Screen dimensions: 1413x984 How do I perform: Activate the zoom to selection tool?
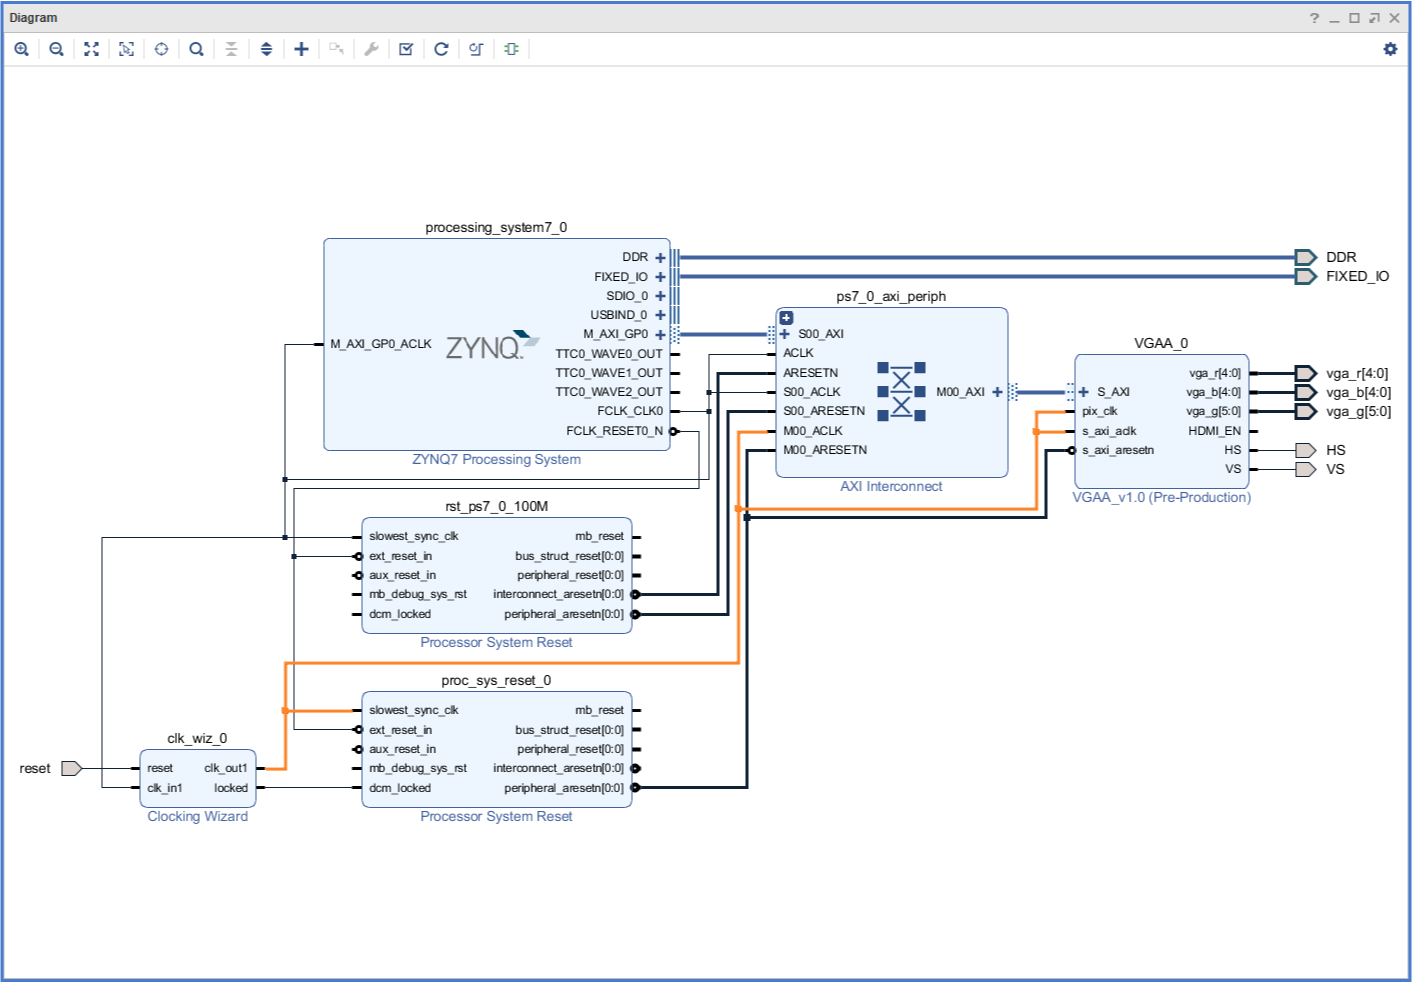(x=126, y=48)
